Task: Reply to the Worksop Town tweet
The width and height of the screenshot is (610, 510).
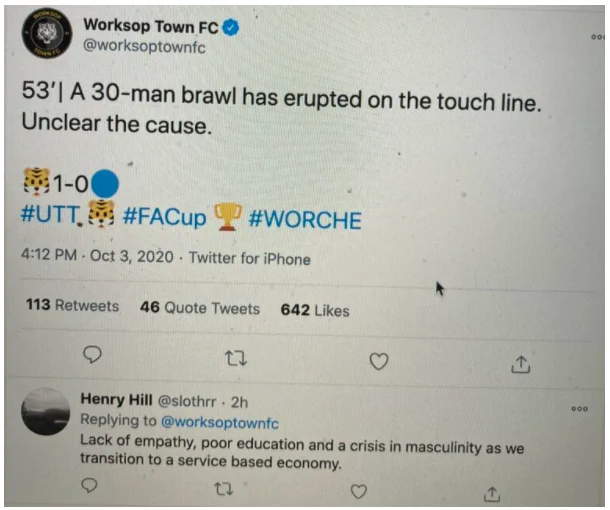Action: pos(93,354)
